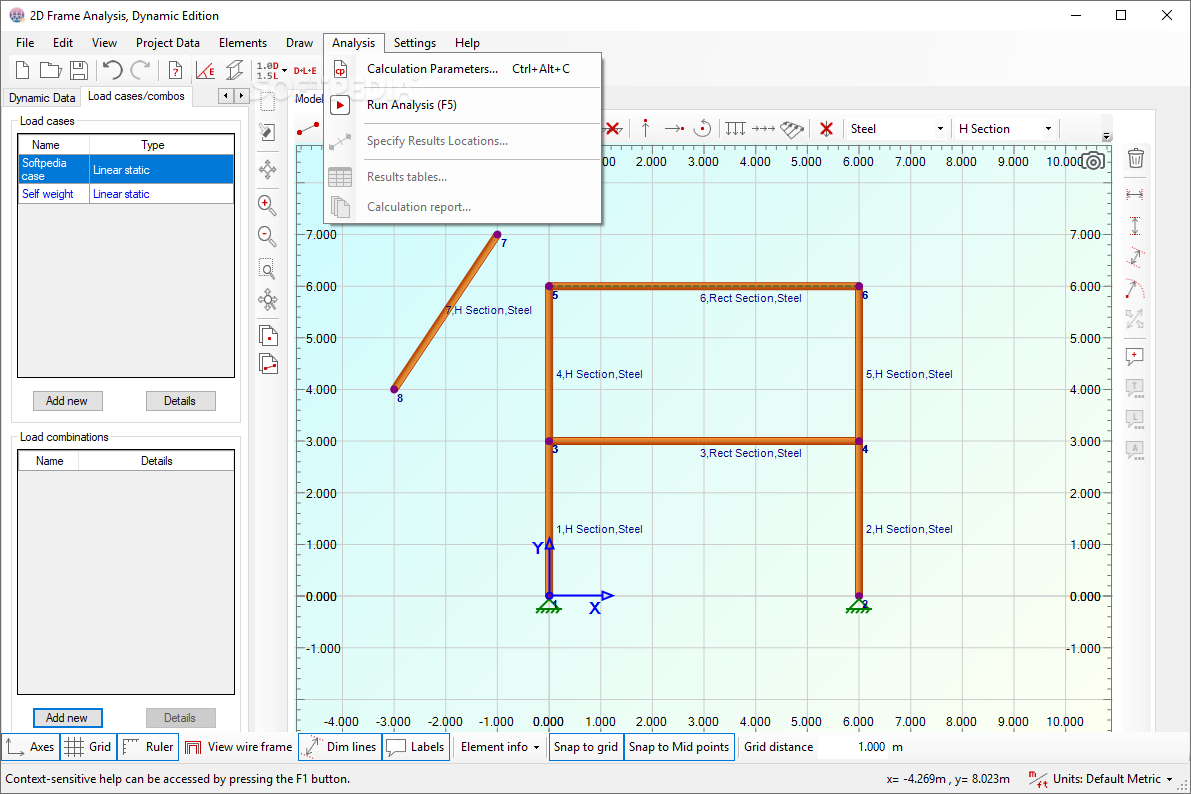Open the section profile I-beam icon

(x=235, y=71)
